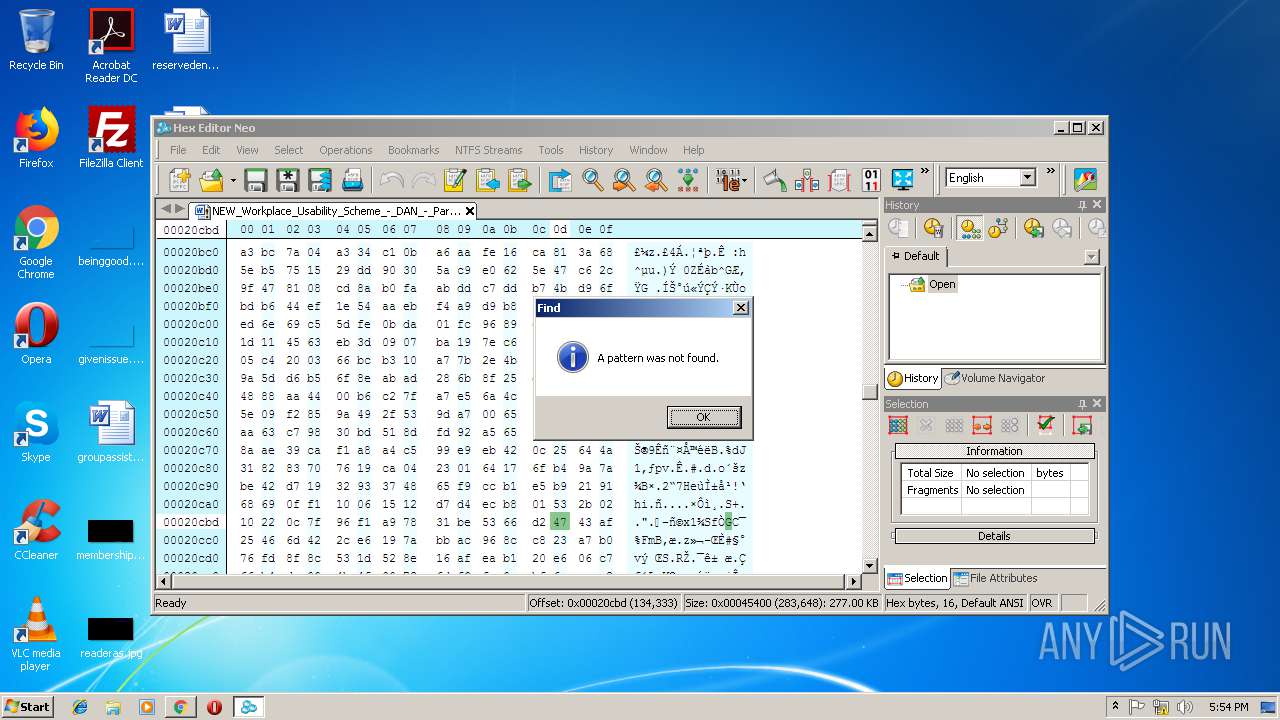This screenshot has height=720, width=1280.
Task: Open the Select menu
Action: 289,150
